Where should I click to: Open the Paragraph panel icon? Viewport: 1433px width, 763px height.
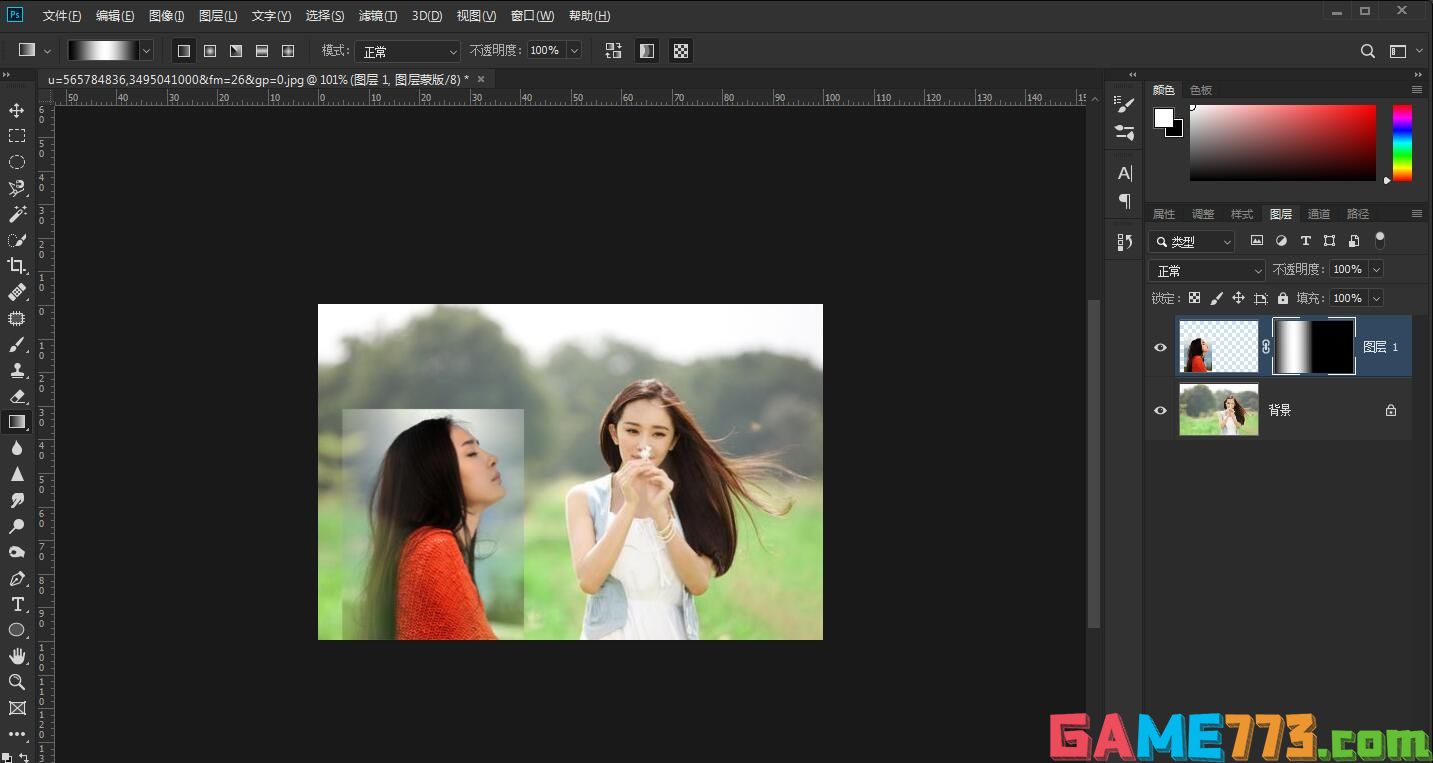(1125, 201)
